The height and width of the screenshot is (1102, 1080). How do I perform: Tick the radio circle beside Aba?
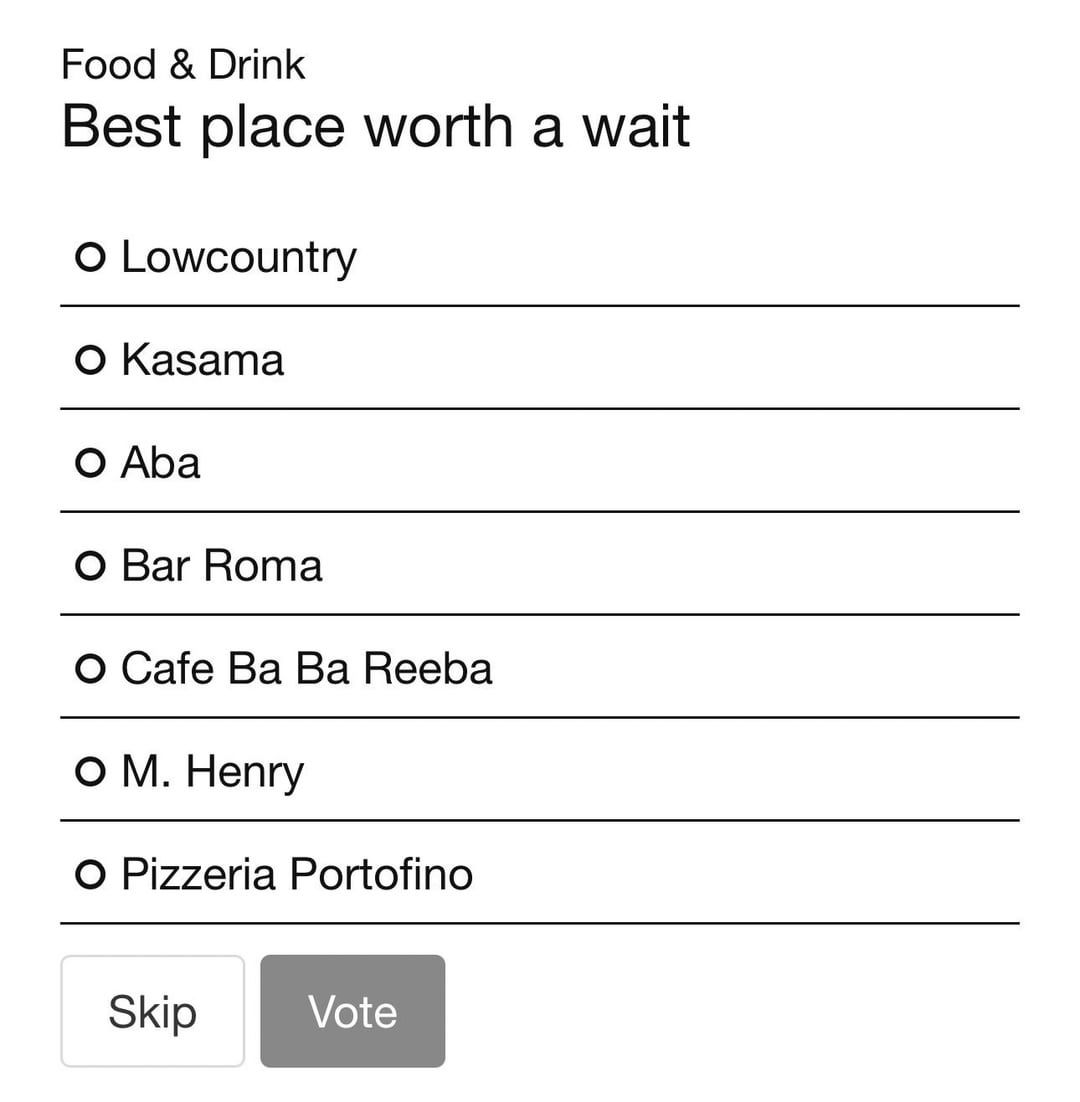coord(90,463)
